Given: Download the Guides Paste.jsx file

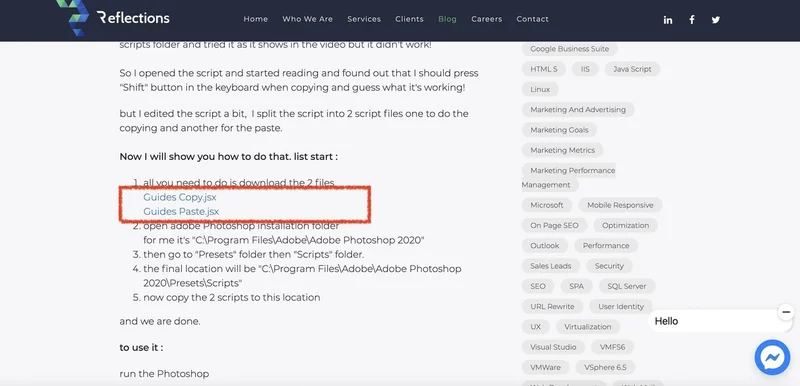Looking at the screenshot, I should (181, 211).
